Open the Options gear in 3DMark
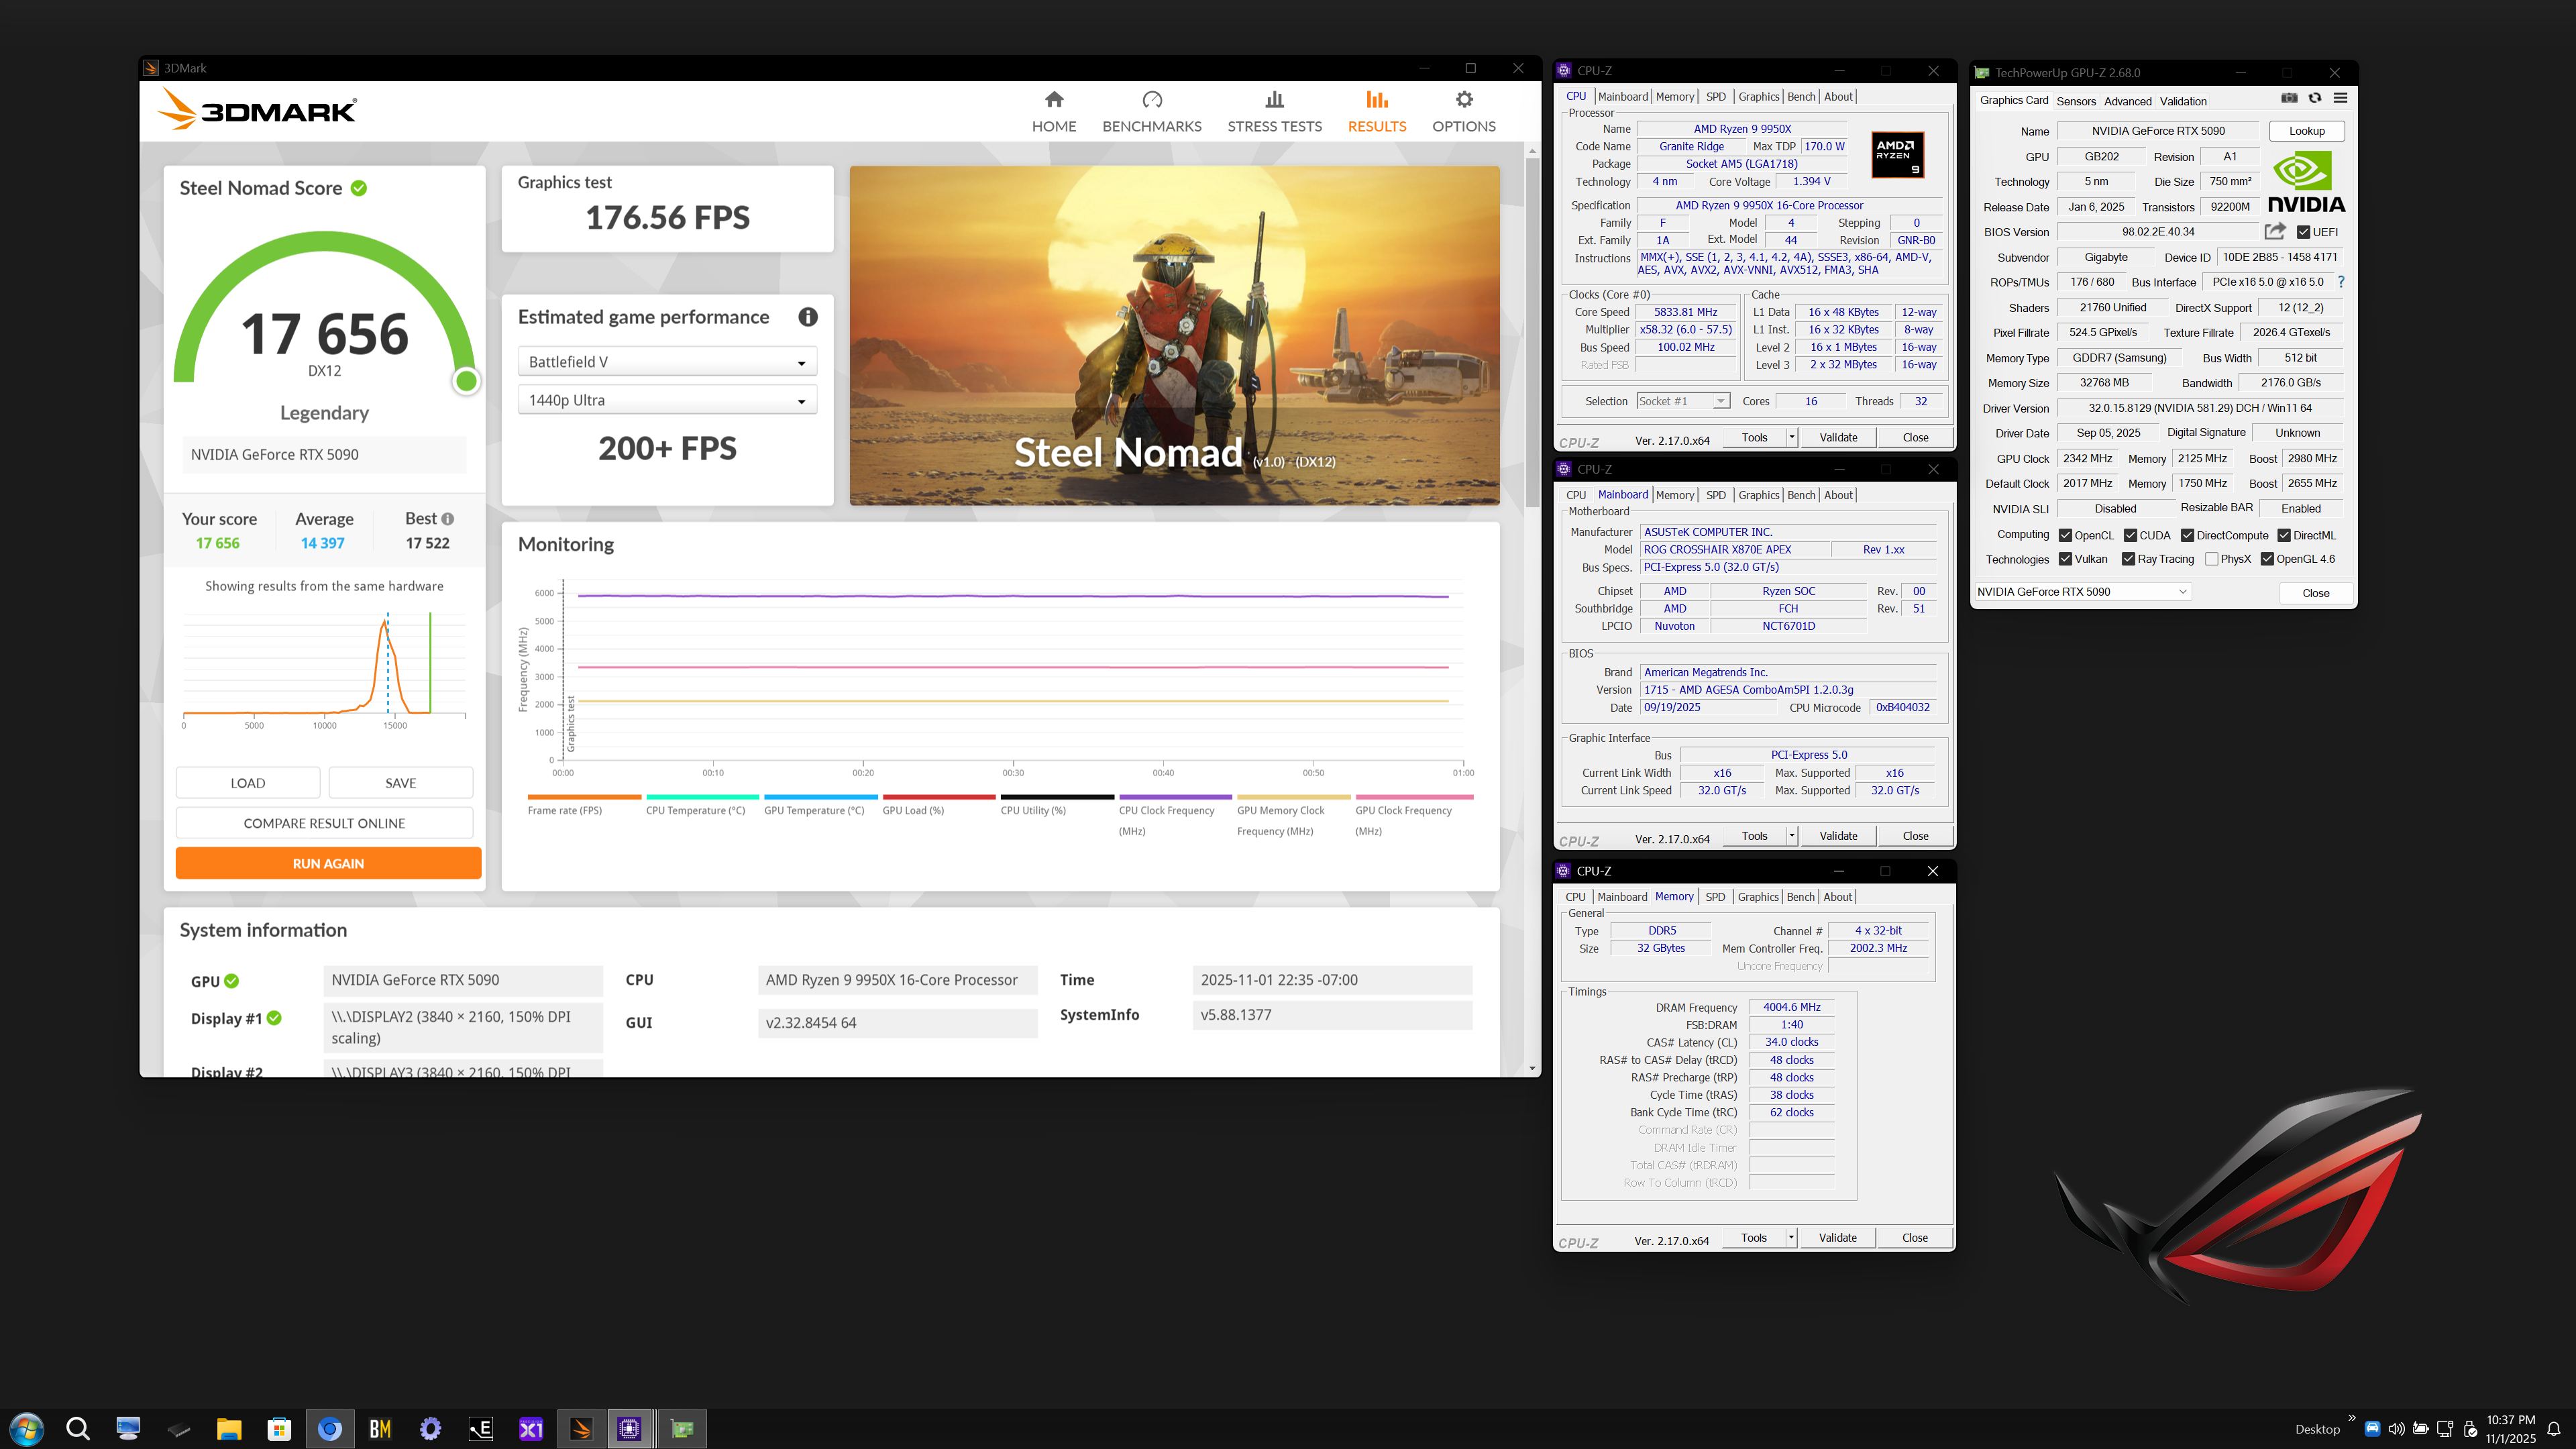The image size is (2576, 1449). pos(1463,100)
